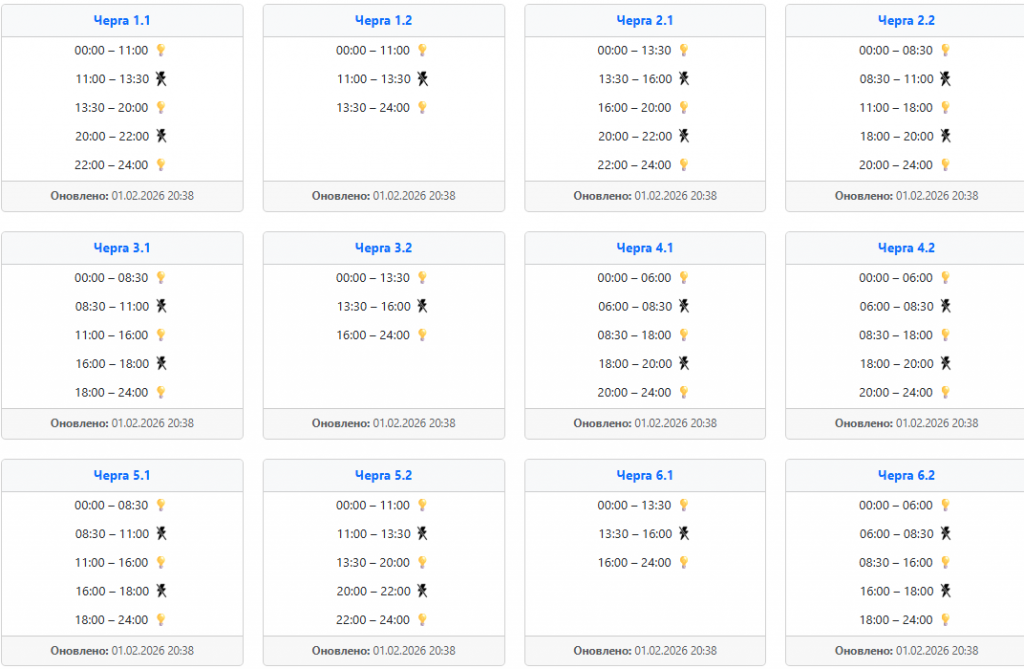Click outage icon beside 16:00 – 18:00 in Черга 3.1
This screenshot has height=669, width=1024.
click(x=160, y=364)
